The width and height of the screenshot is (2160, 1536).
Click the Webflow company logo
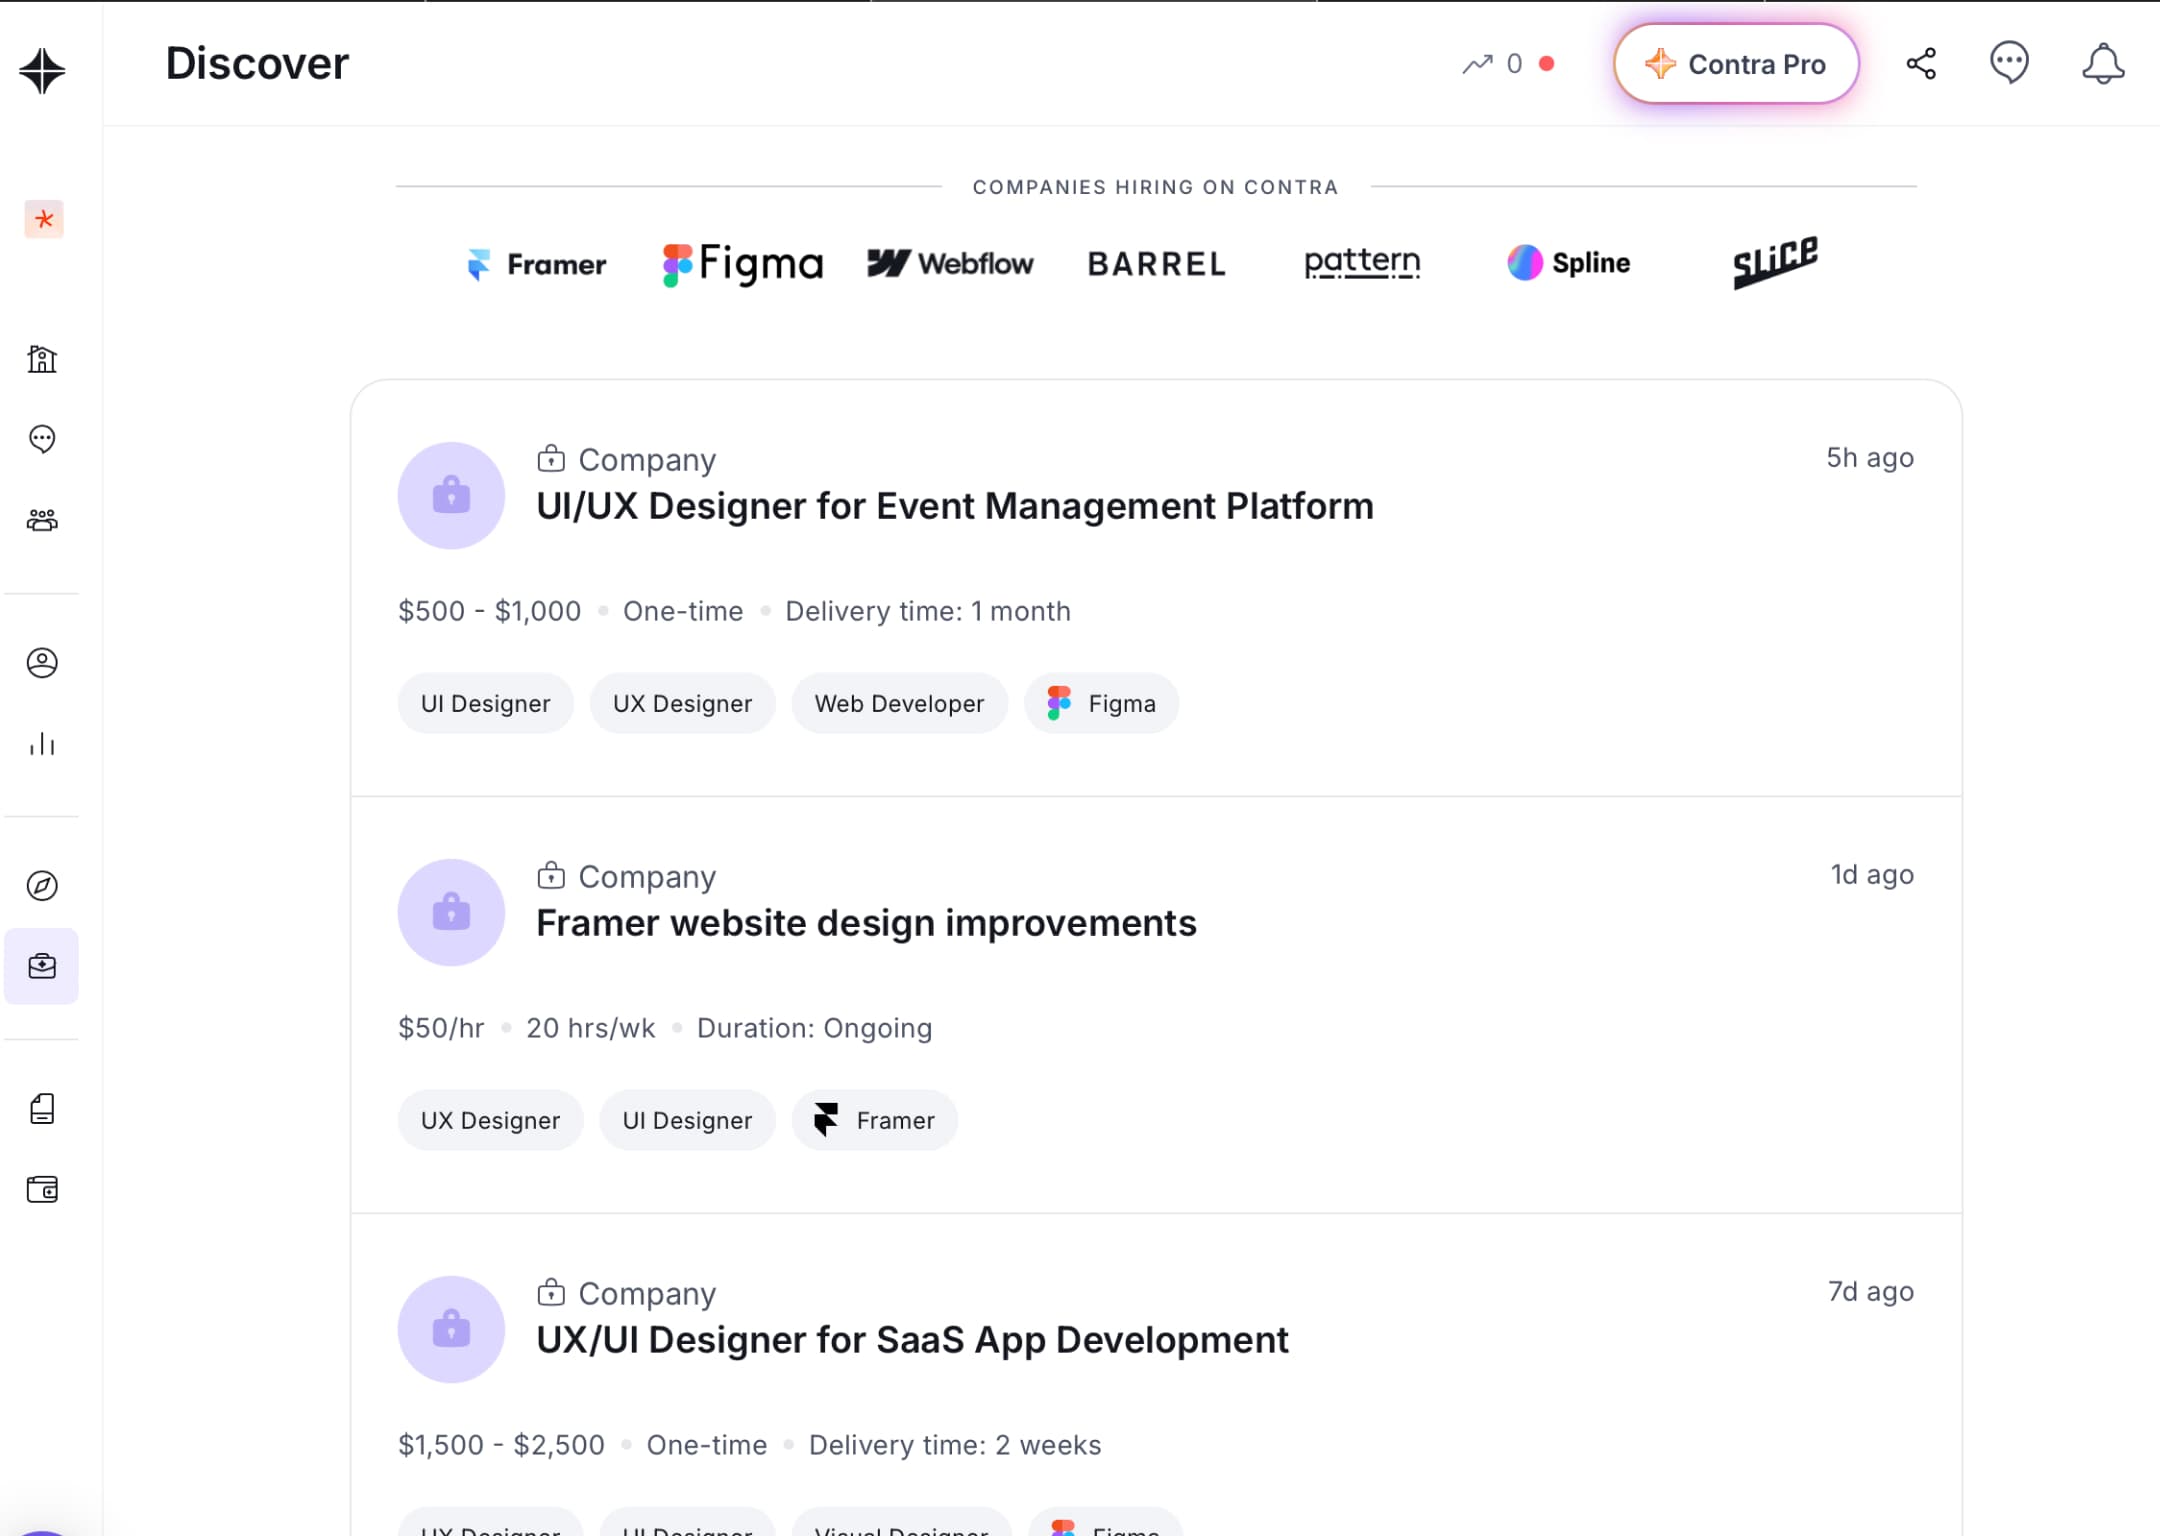tap(950, 263)
